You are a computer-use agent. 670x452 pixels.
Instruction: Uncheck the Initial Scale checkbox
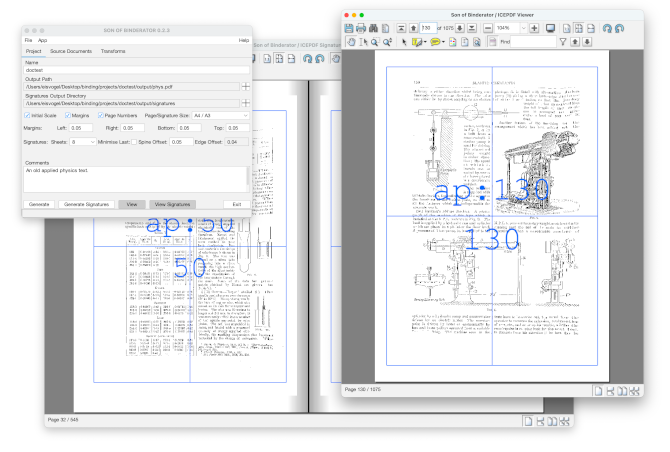[x=28, y=115]
